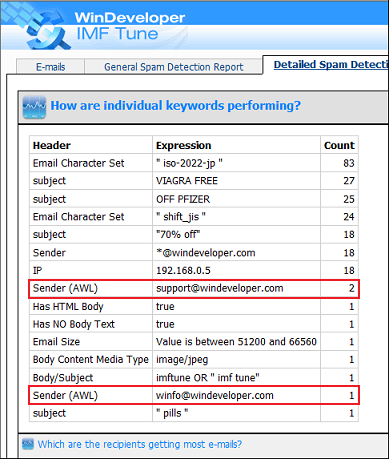
Task: Click the *@windeveloper.com sender expression
Action: 236,253
